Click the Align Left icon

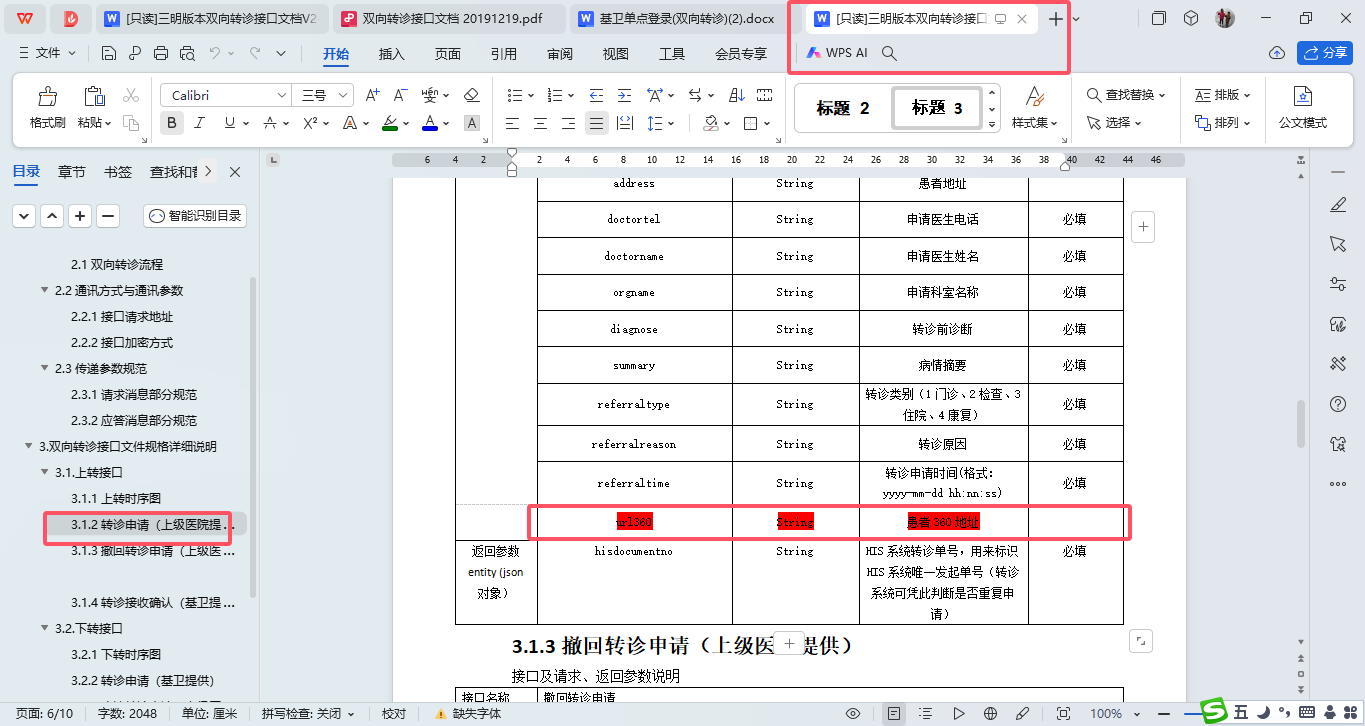pos(512,123)
